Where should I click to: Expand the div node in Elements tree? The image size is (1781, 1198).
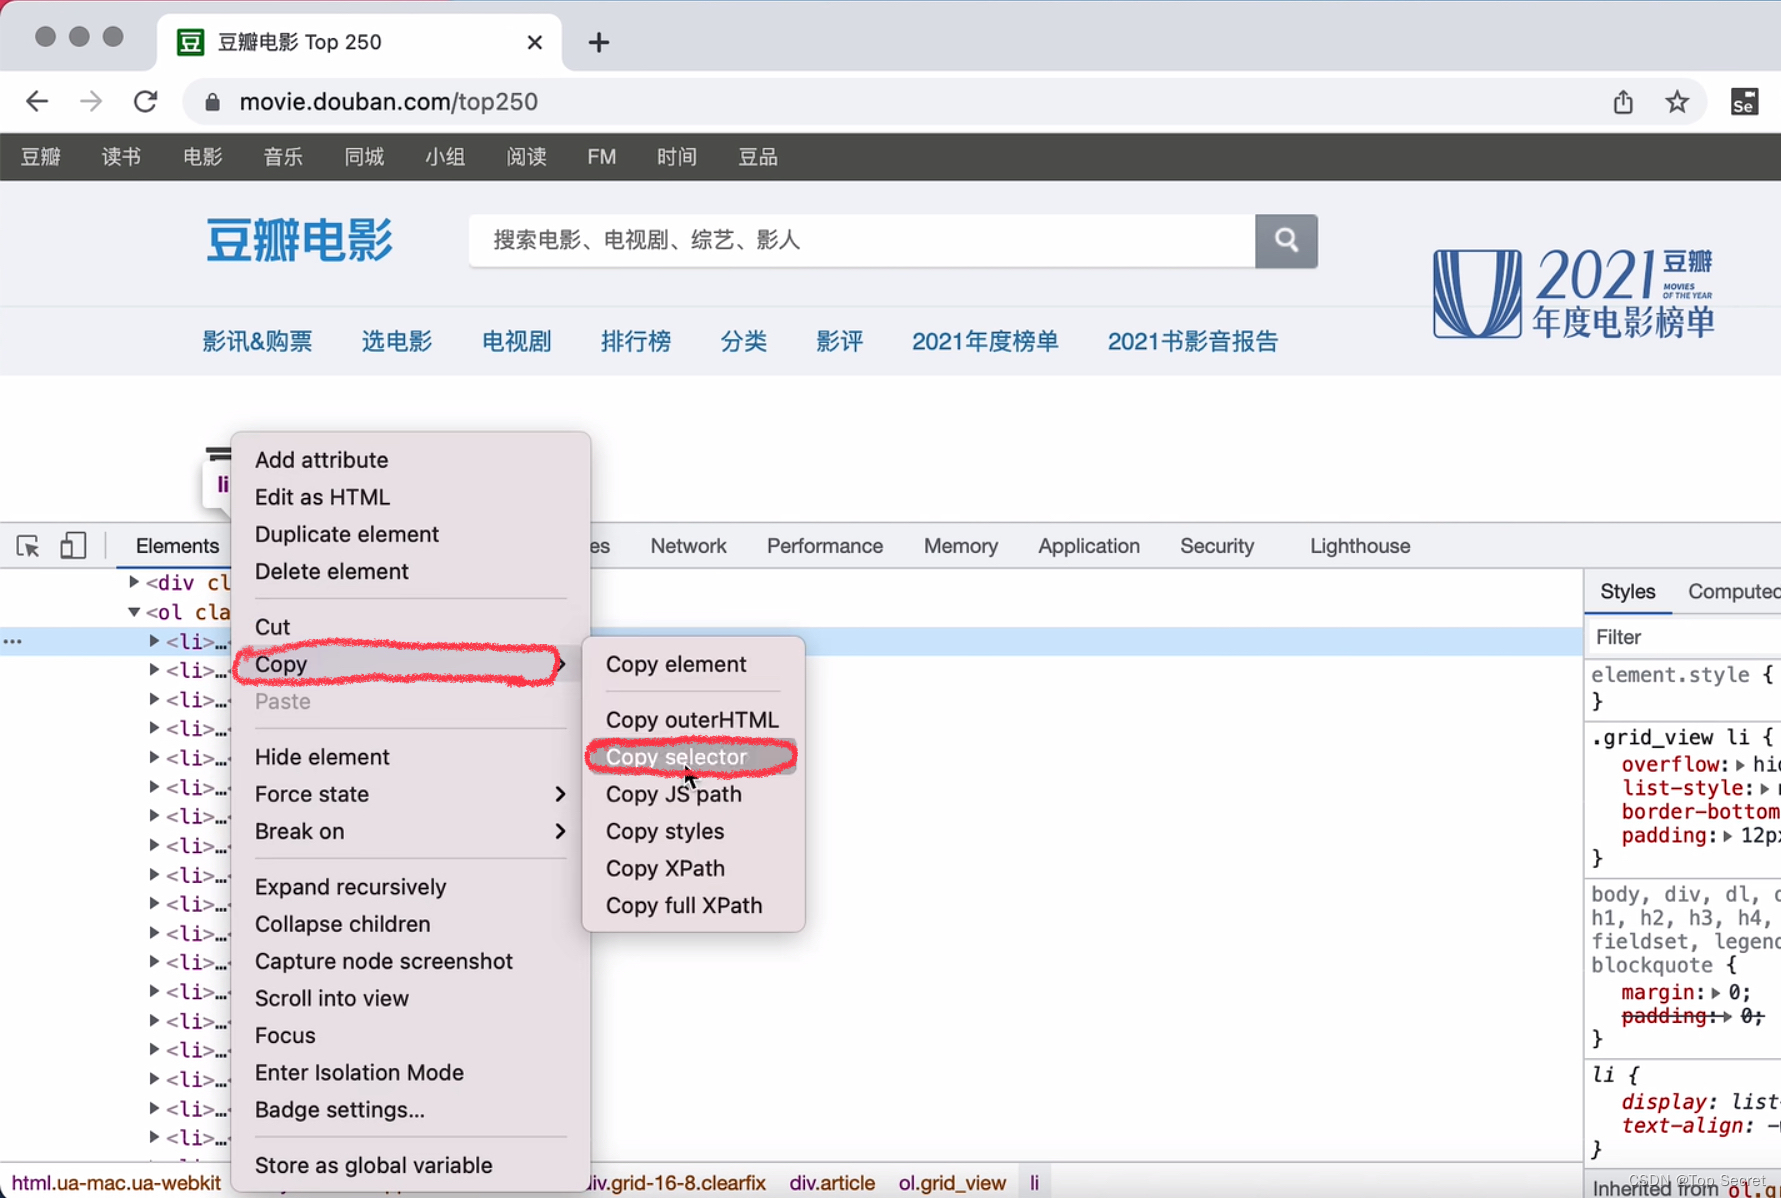[134, 582]
